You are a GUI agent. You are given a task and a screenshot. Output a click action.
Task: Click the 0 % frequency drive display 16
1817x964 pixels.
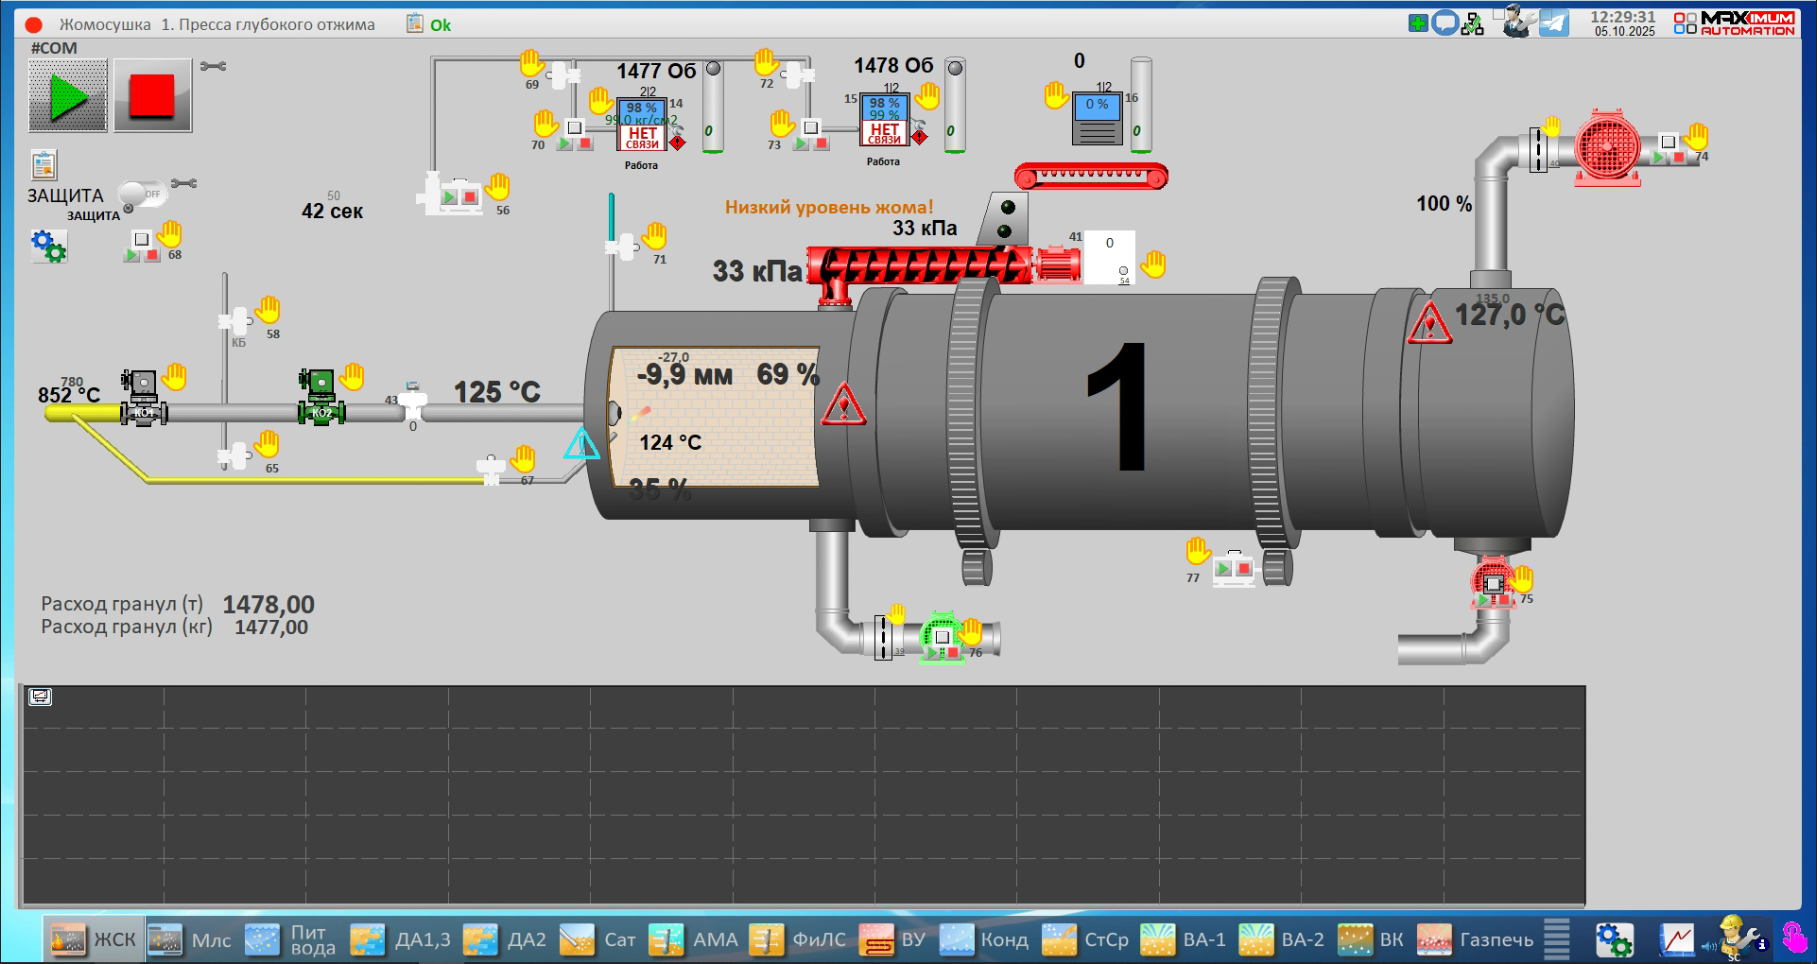[x=1097, y=119]
